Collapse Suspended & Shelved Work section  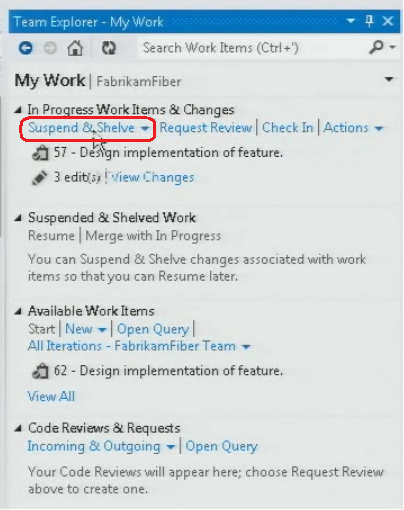pyautogui.click(x=18, y=218)
